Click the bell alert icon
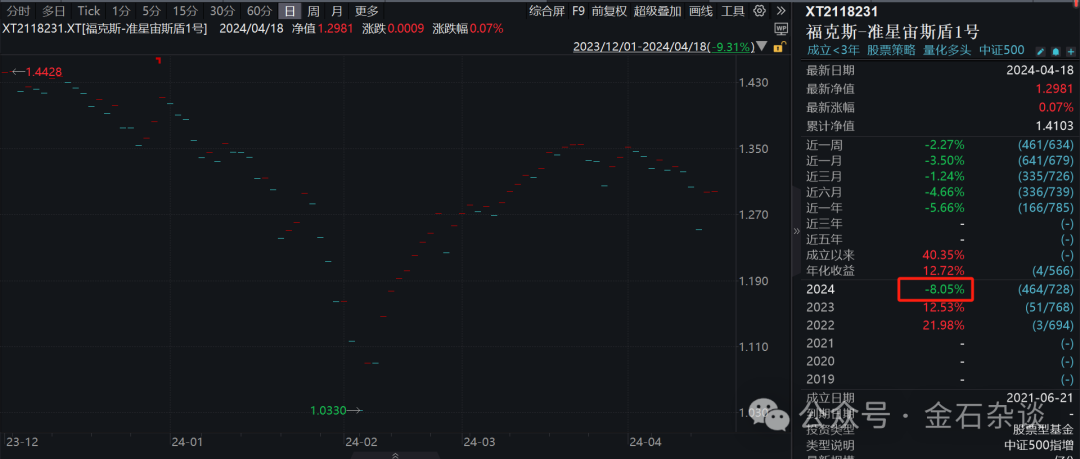This screenshot has width=1080, height=459. [1054, 51]
